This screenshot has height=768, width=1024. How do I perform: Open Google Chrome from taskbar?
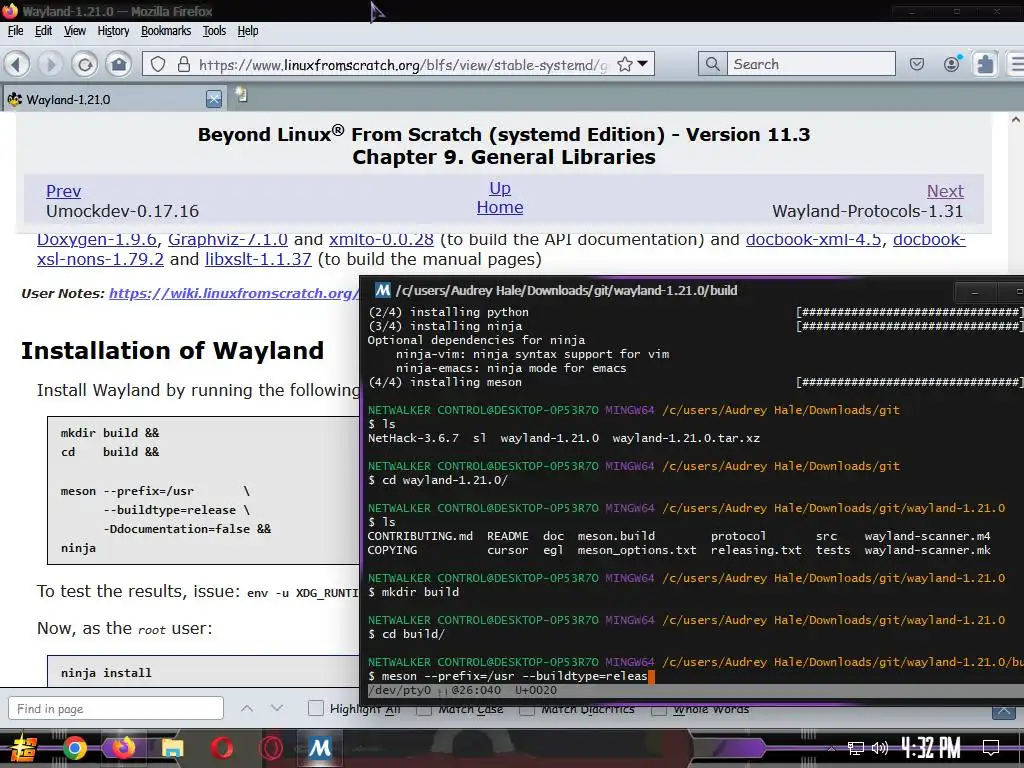pos(74,747)
